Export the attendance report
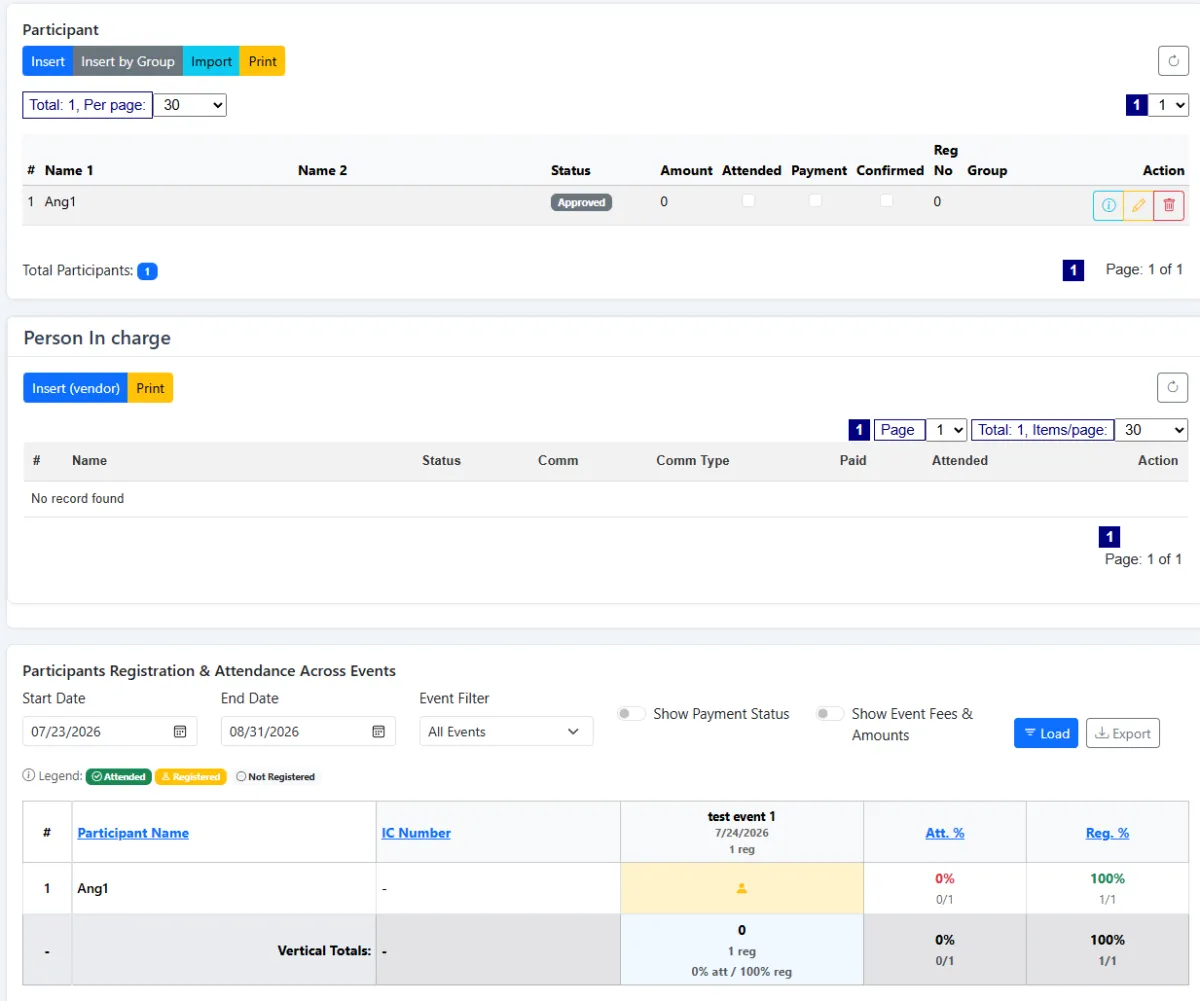This screenshot has height=1001, width=1200. coord(1123,733)
